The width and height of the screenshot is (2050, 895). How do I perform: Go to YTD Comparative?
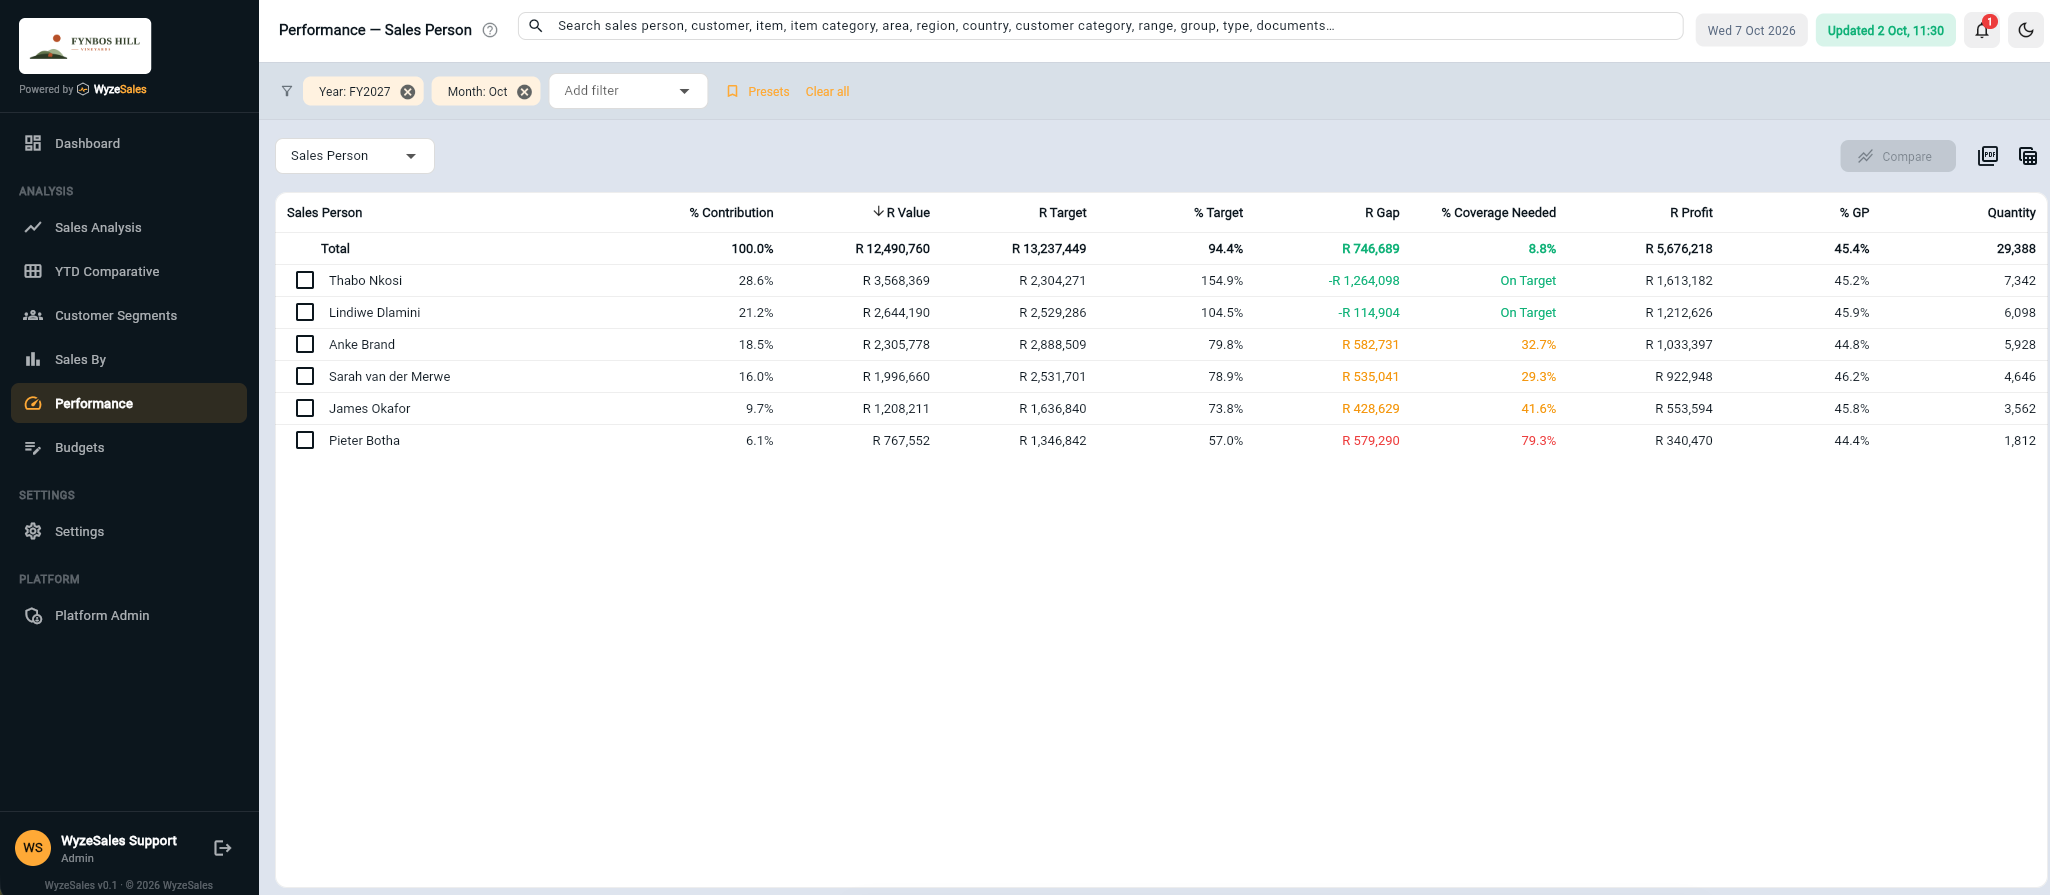pos(129,271)
